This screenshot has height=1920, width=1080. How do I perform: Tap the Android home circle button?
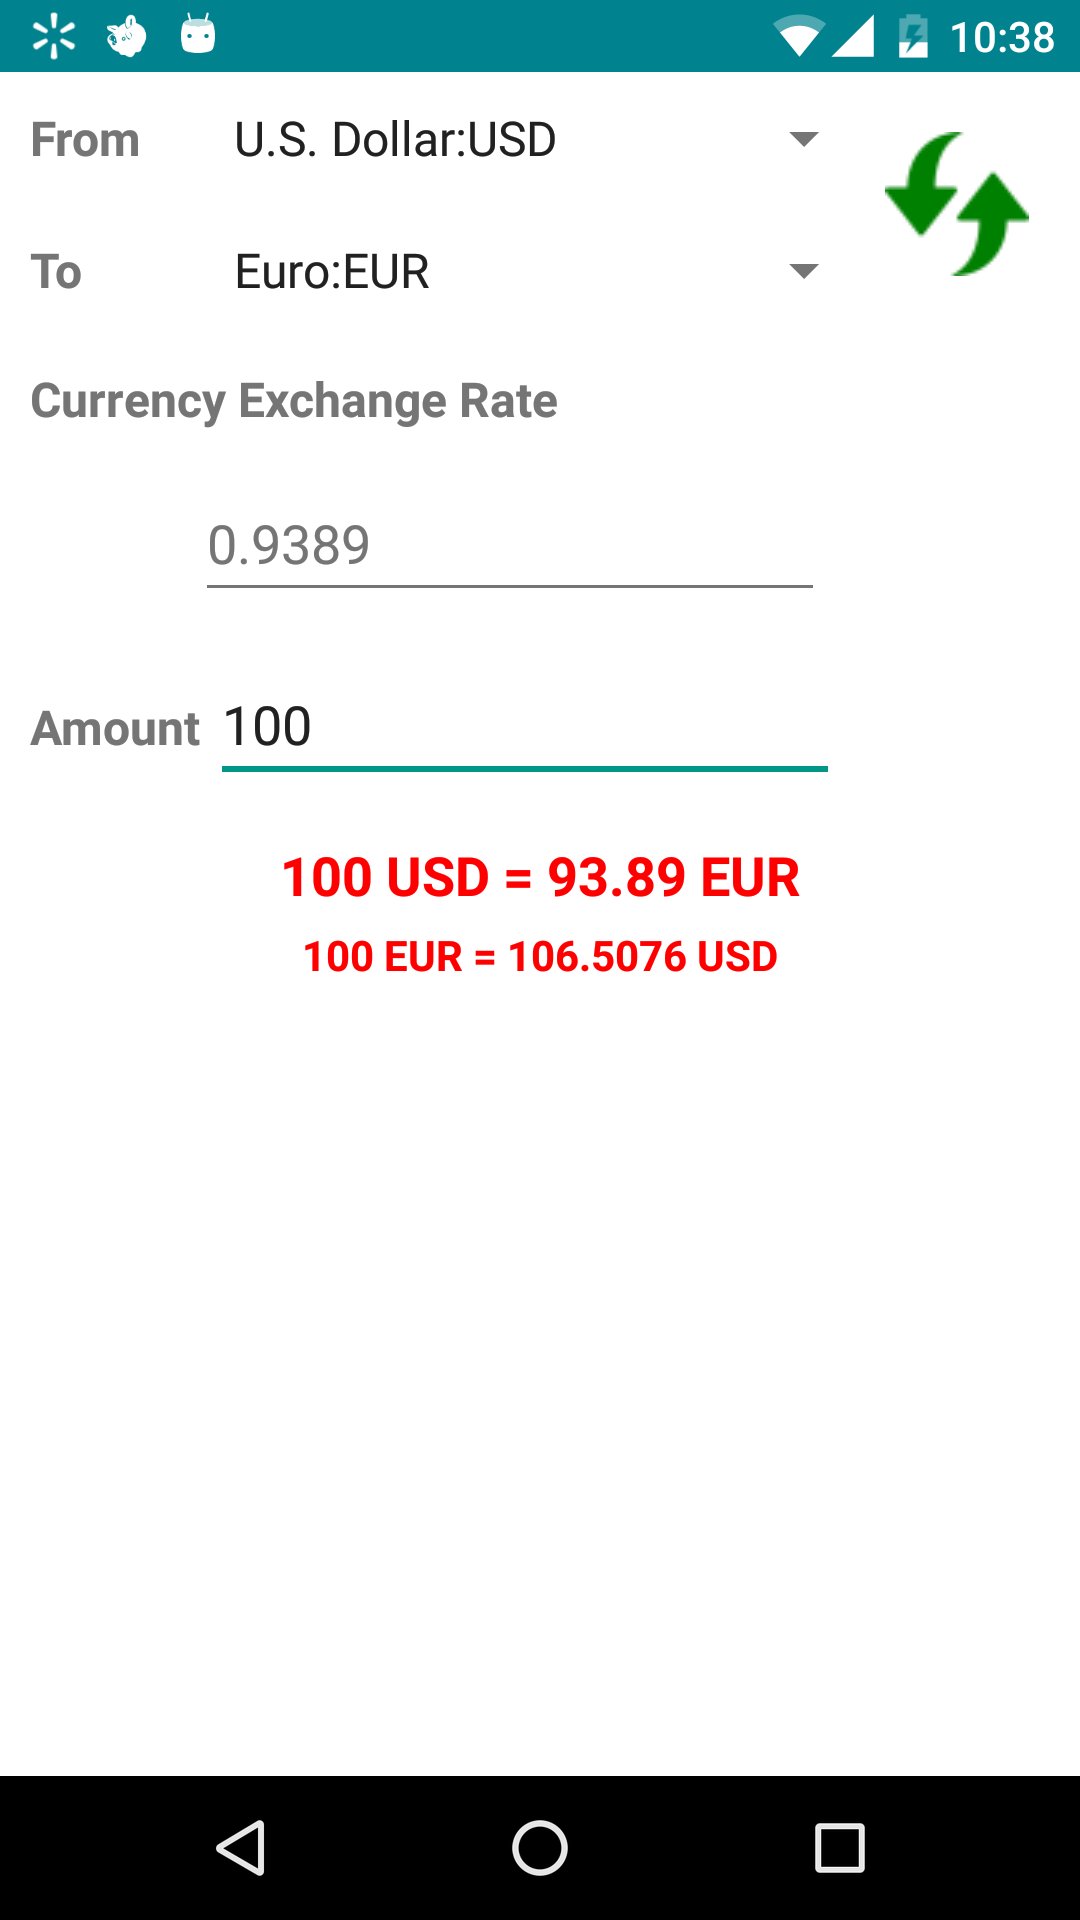coord(540,1847)
